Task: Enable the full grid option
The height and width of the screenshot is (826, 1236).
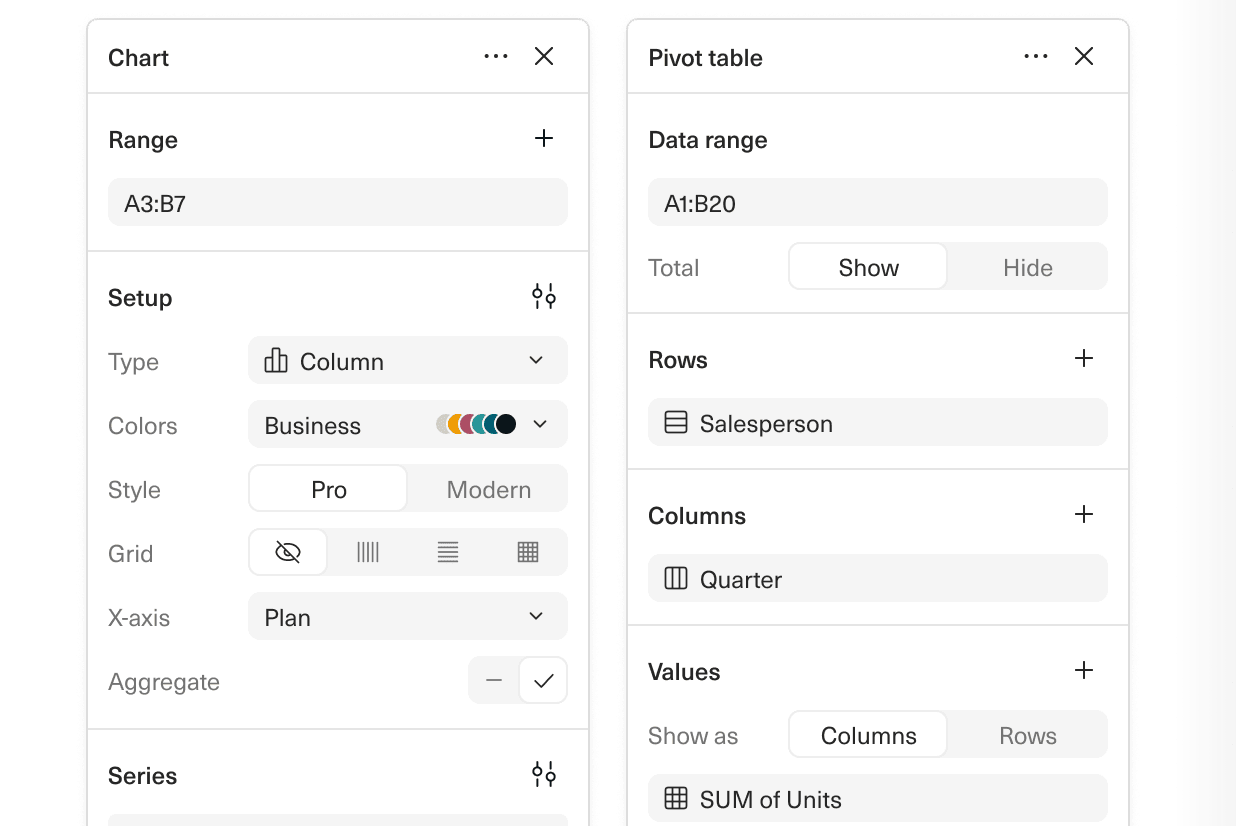Action: (x=527, y=552)
